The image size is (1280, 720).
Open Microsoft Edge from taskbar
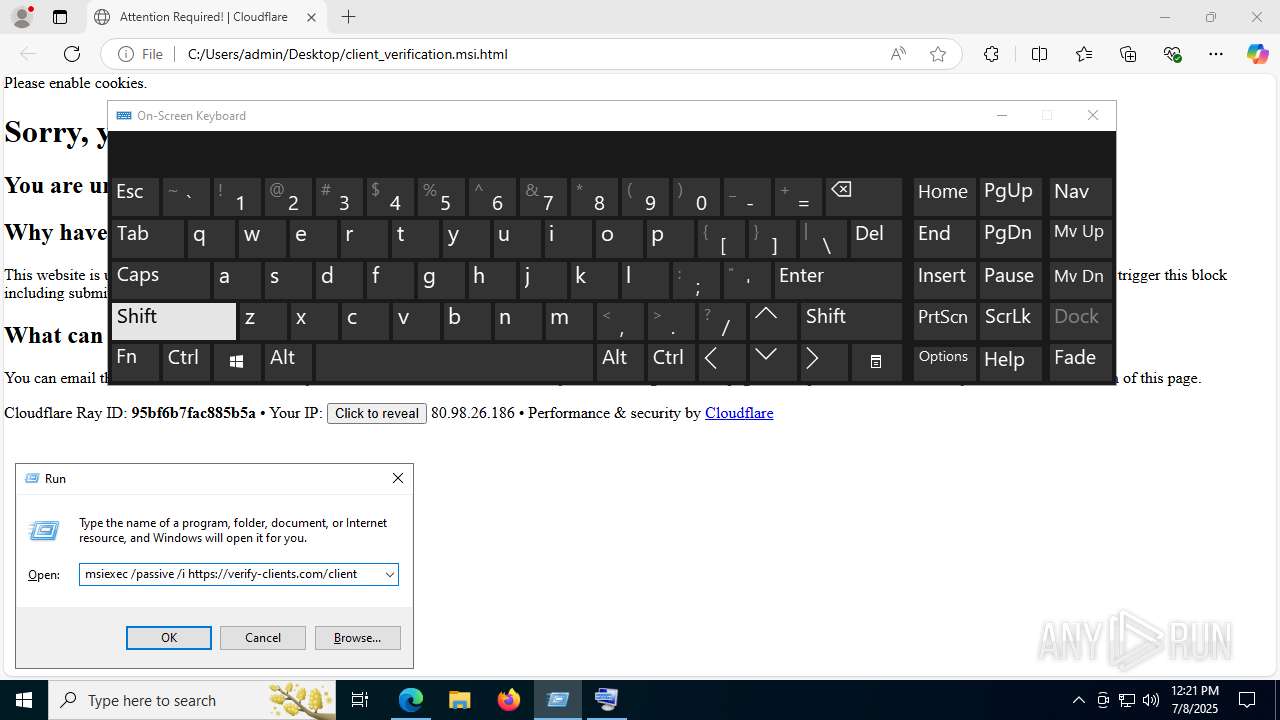click(x=411, y=700)
